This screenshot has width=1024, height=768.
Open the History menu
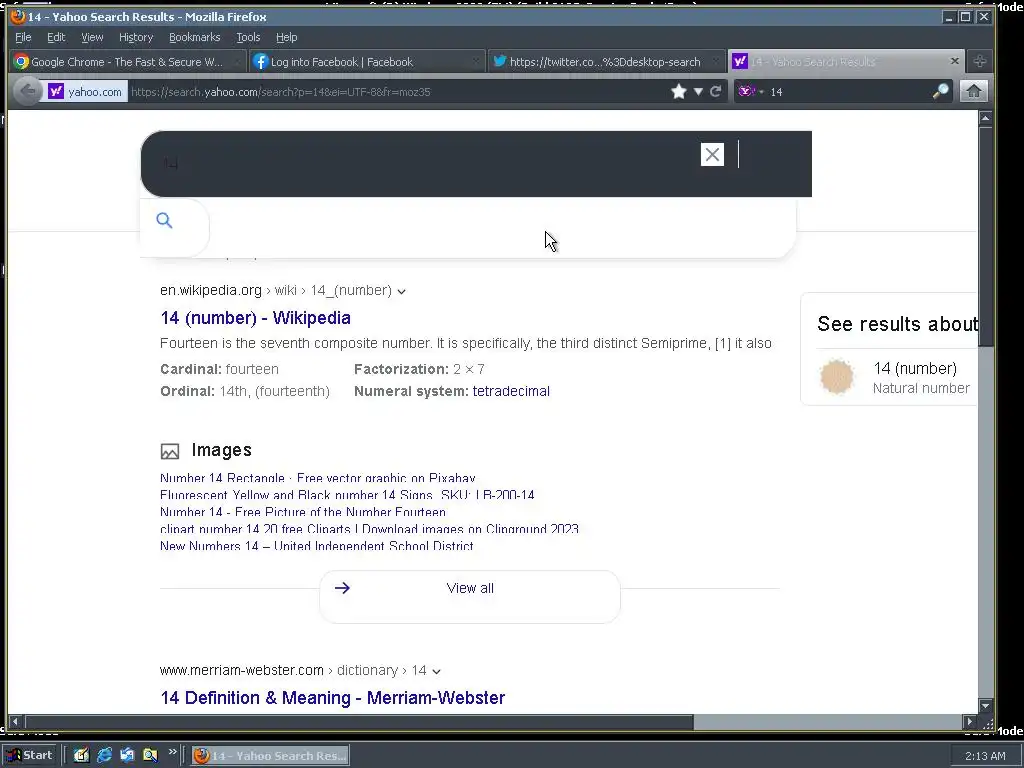click(x=136, y=37)
